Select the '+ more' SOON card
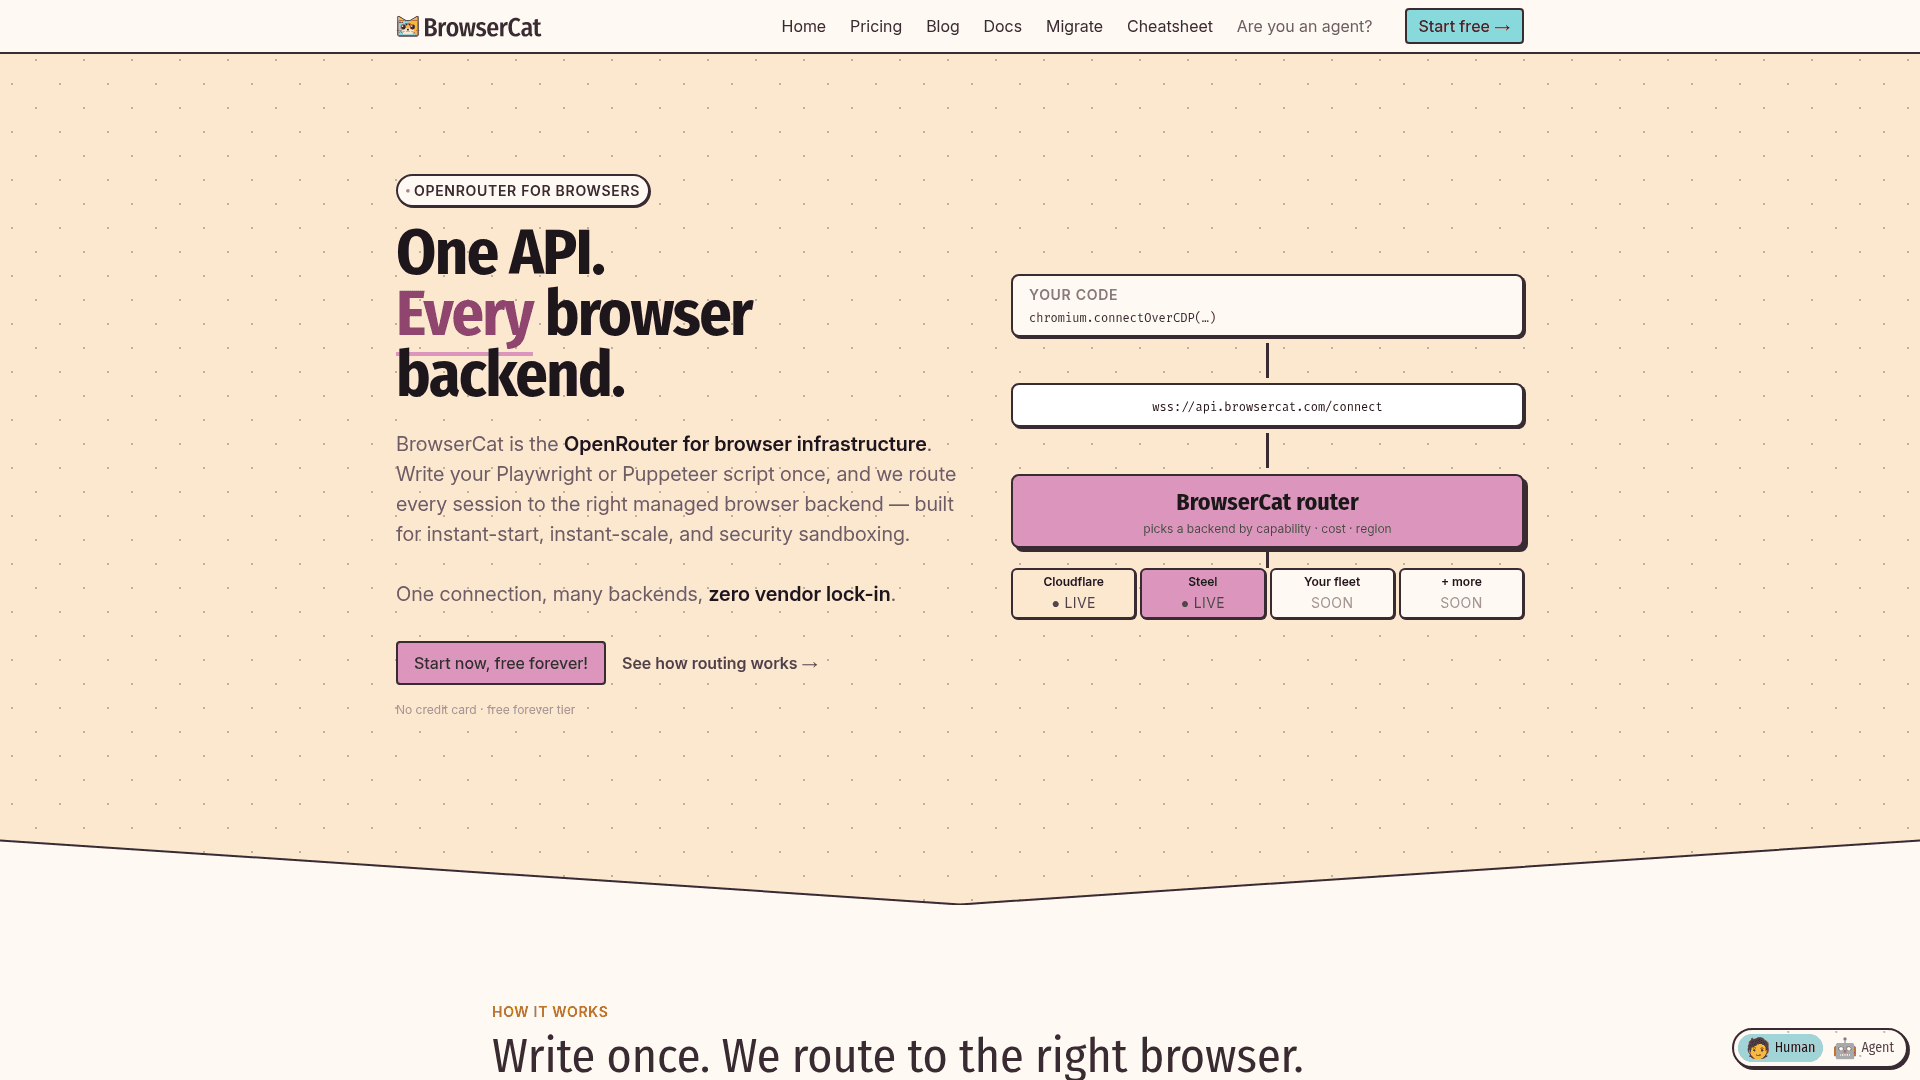 1461,593
